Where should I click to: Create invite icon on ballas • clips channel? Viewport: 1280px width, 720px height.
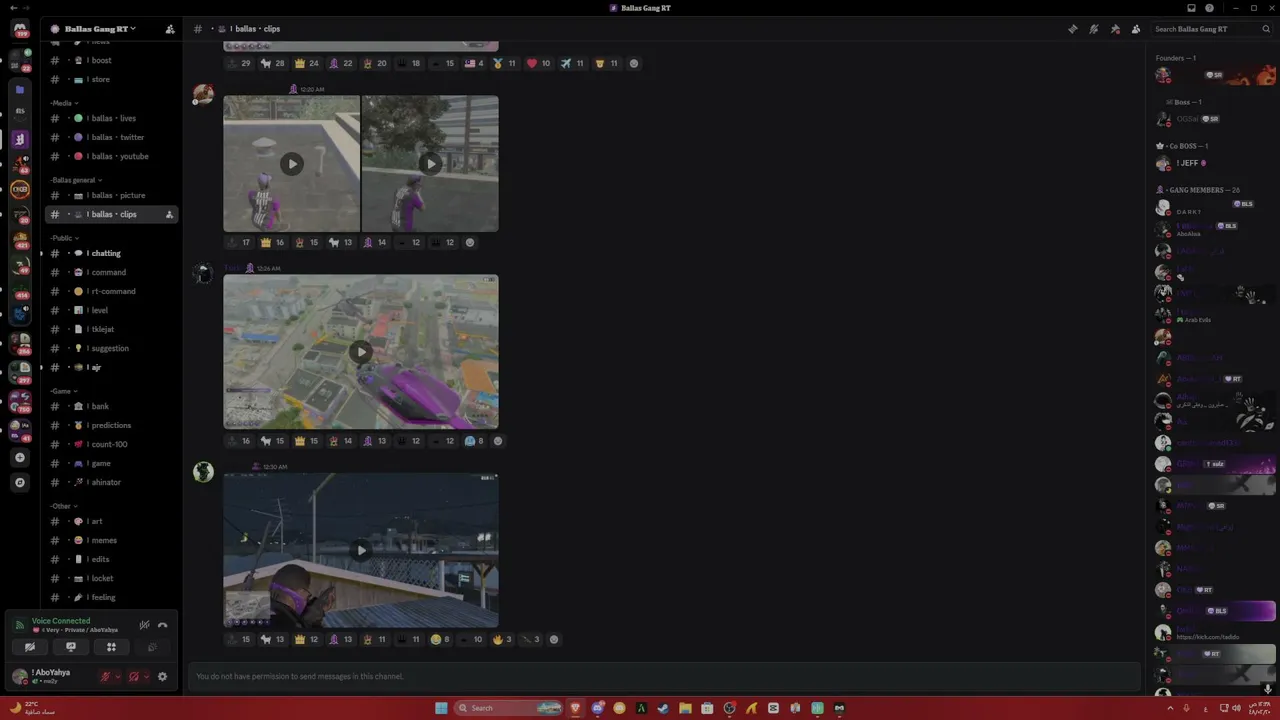tap(169, 214)
